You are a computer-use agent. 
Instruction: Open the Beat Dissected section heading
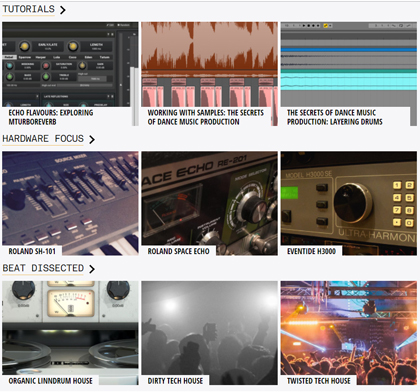43,268
